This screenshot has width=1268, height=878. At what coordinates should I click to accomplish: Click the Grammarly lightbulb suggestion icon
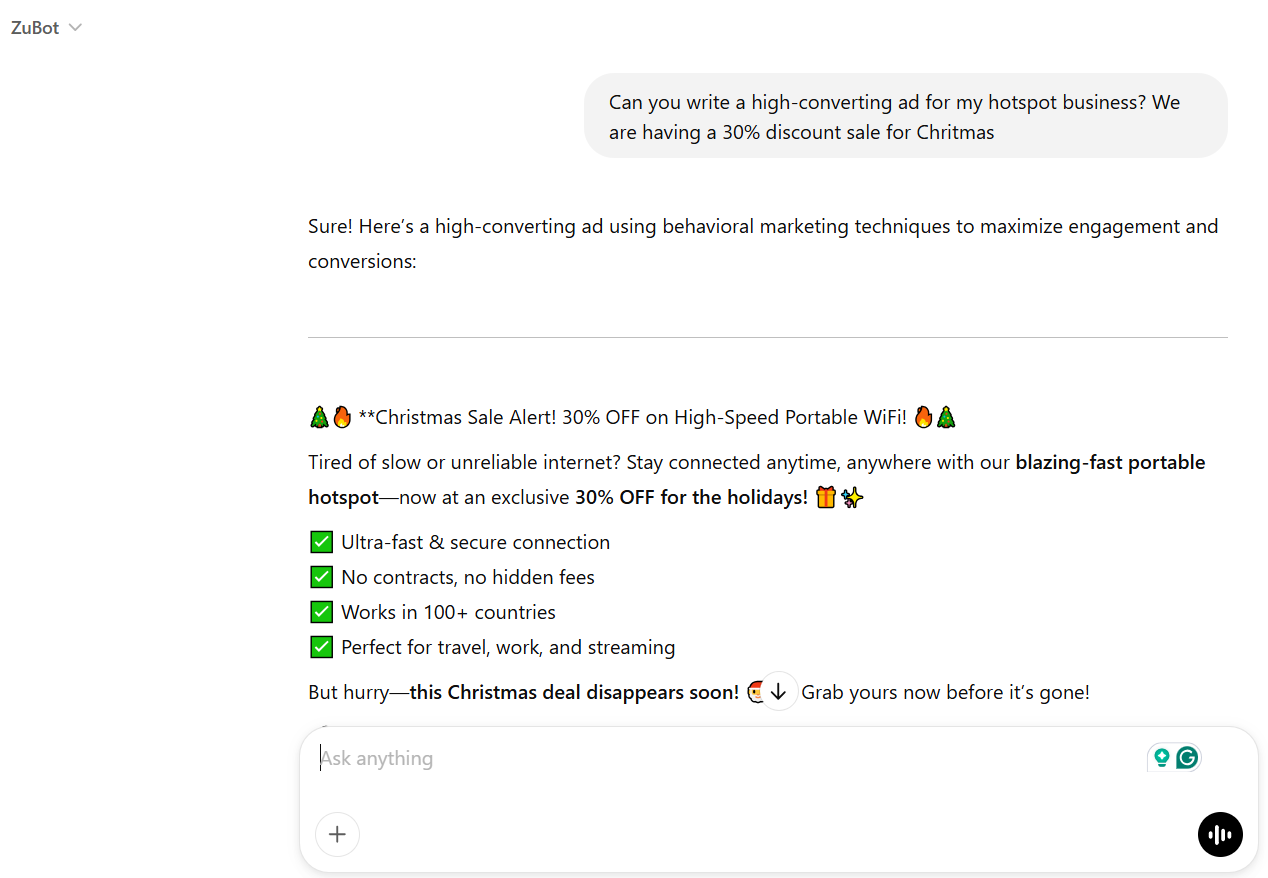[x=1161, y=758]
